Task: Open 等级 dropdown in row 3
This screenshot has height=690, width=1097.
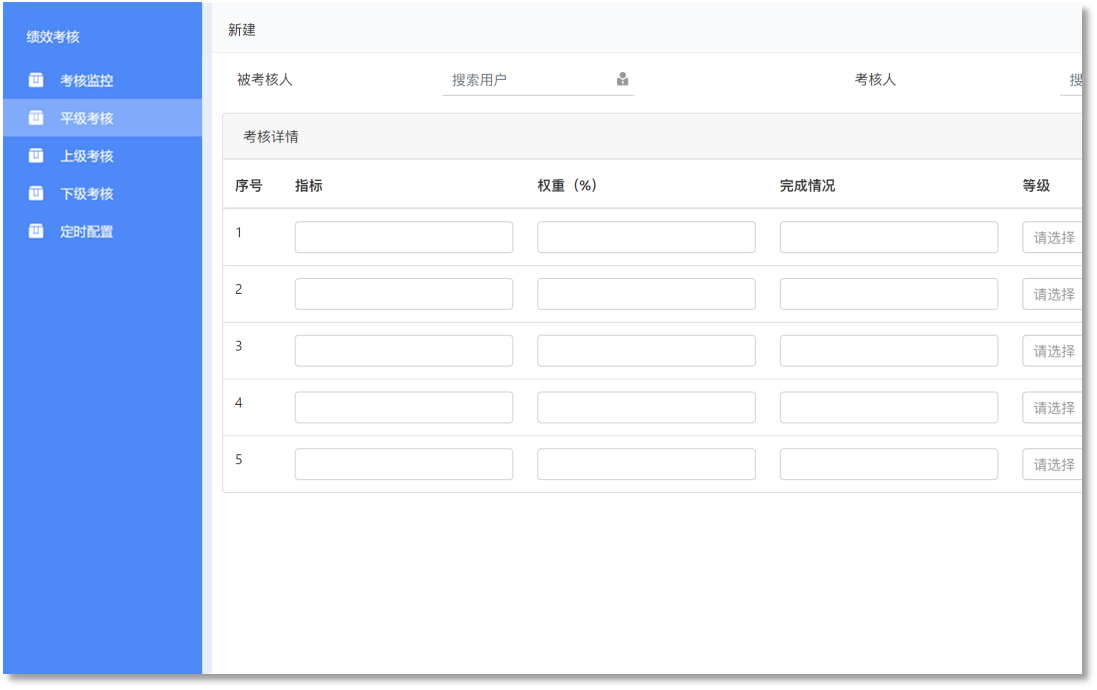Action: 1052,351
